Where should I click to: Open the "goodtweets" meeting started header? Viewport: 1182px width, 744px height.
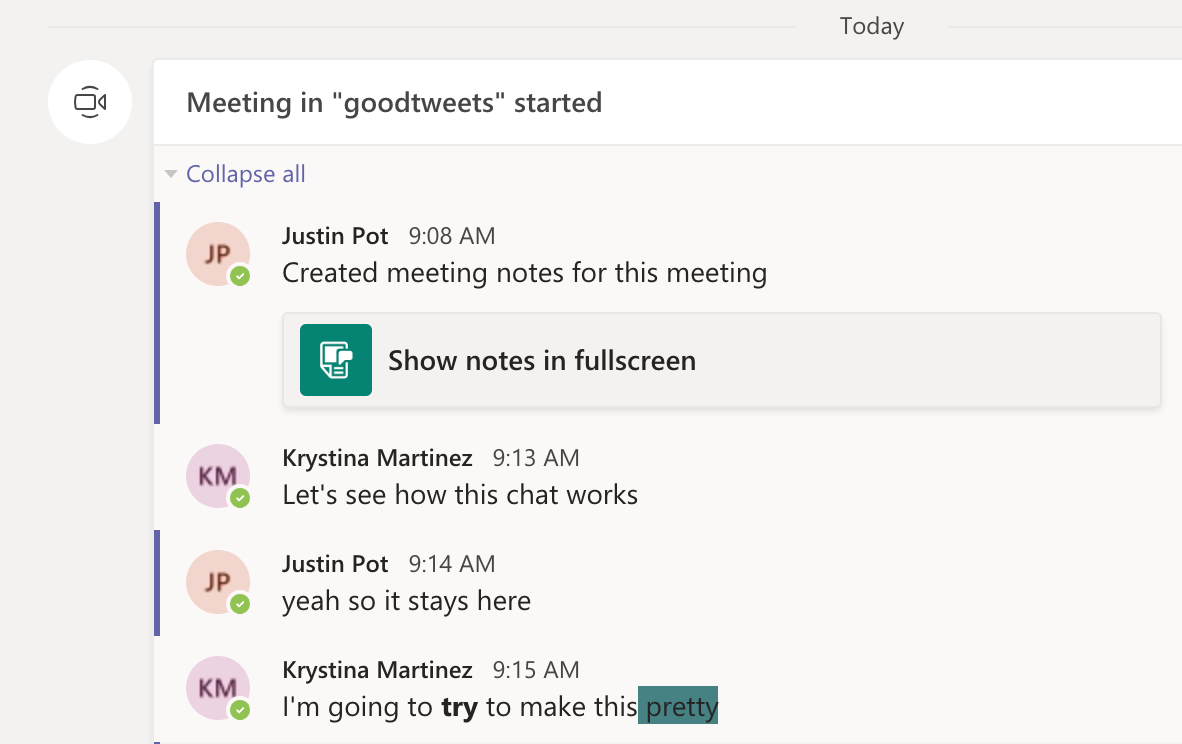pos(394,102)
